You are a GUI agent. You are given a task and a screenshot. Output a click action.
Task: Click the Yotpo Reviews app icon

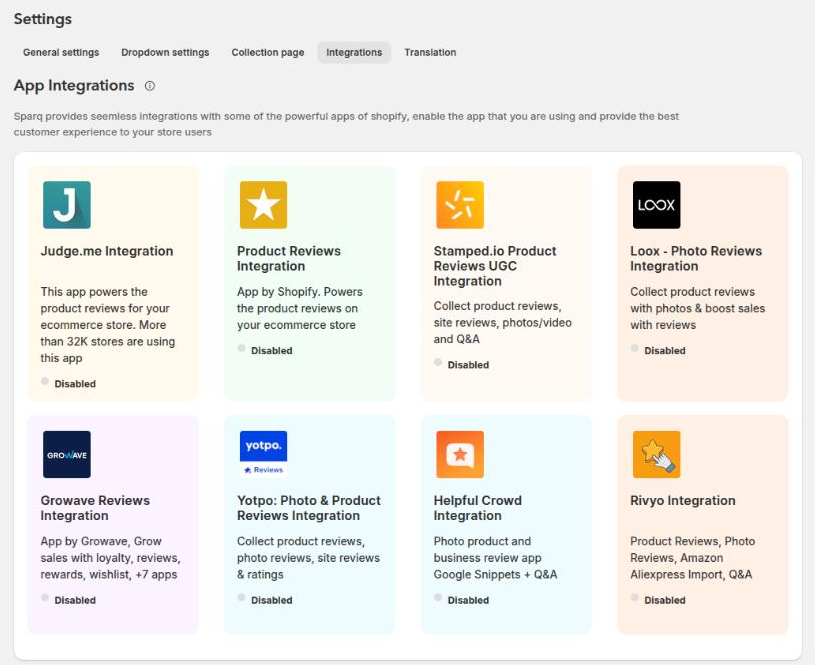[x=263, y=454]
